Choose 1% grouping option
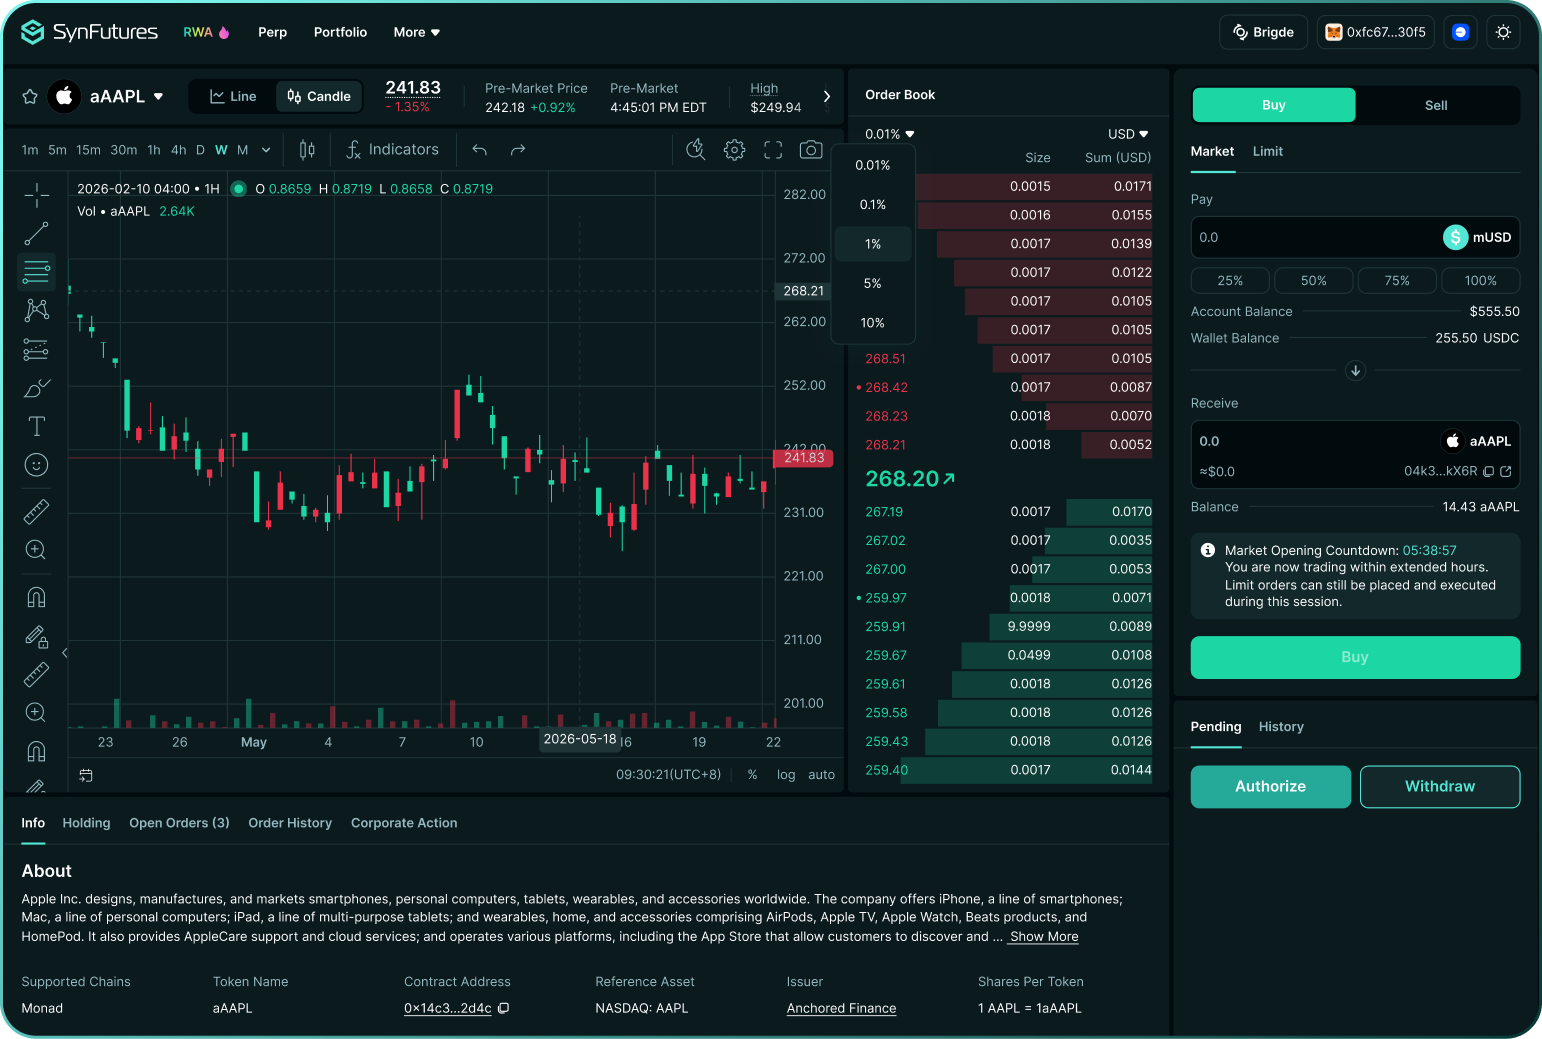This screenshot has width=1542, height=1039. click(873, 244)
